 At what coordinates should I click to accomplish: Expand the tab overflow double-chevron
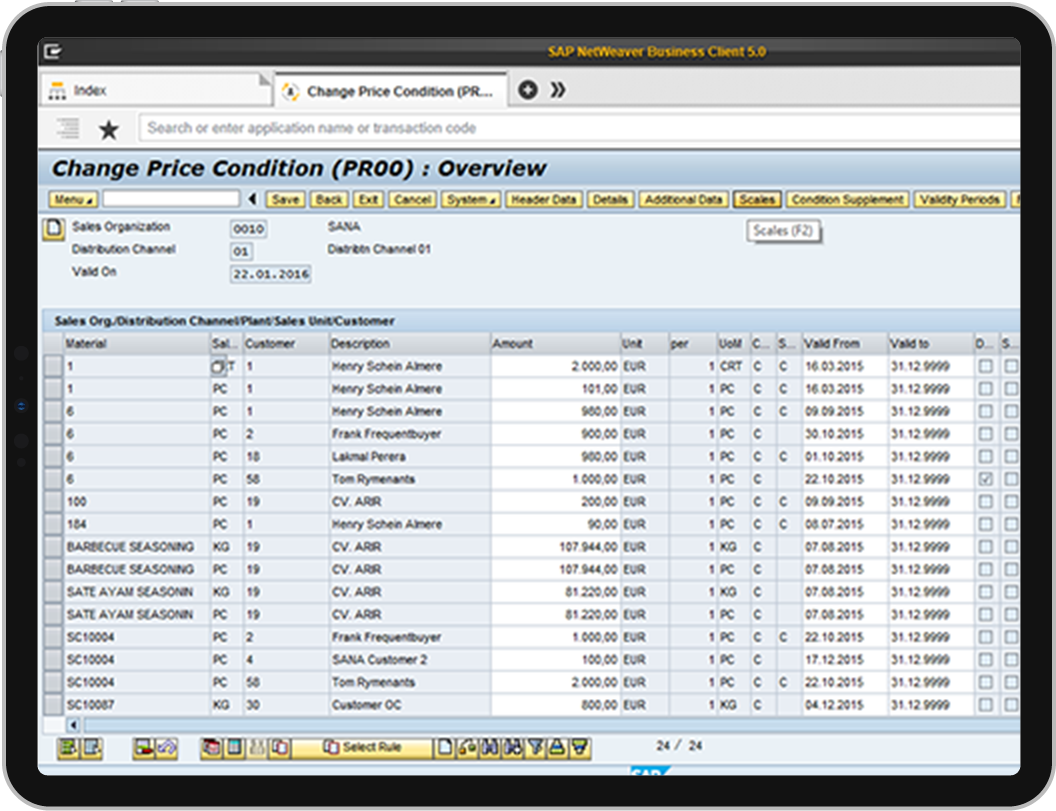coord(558,90)
